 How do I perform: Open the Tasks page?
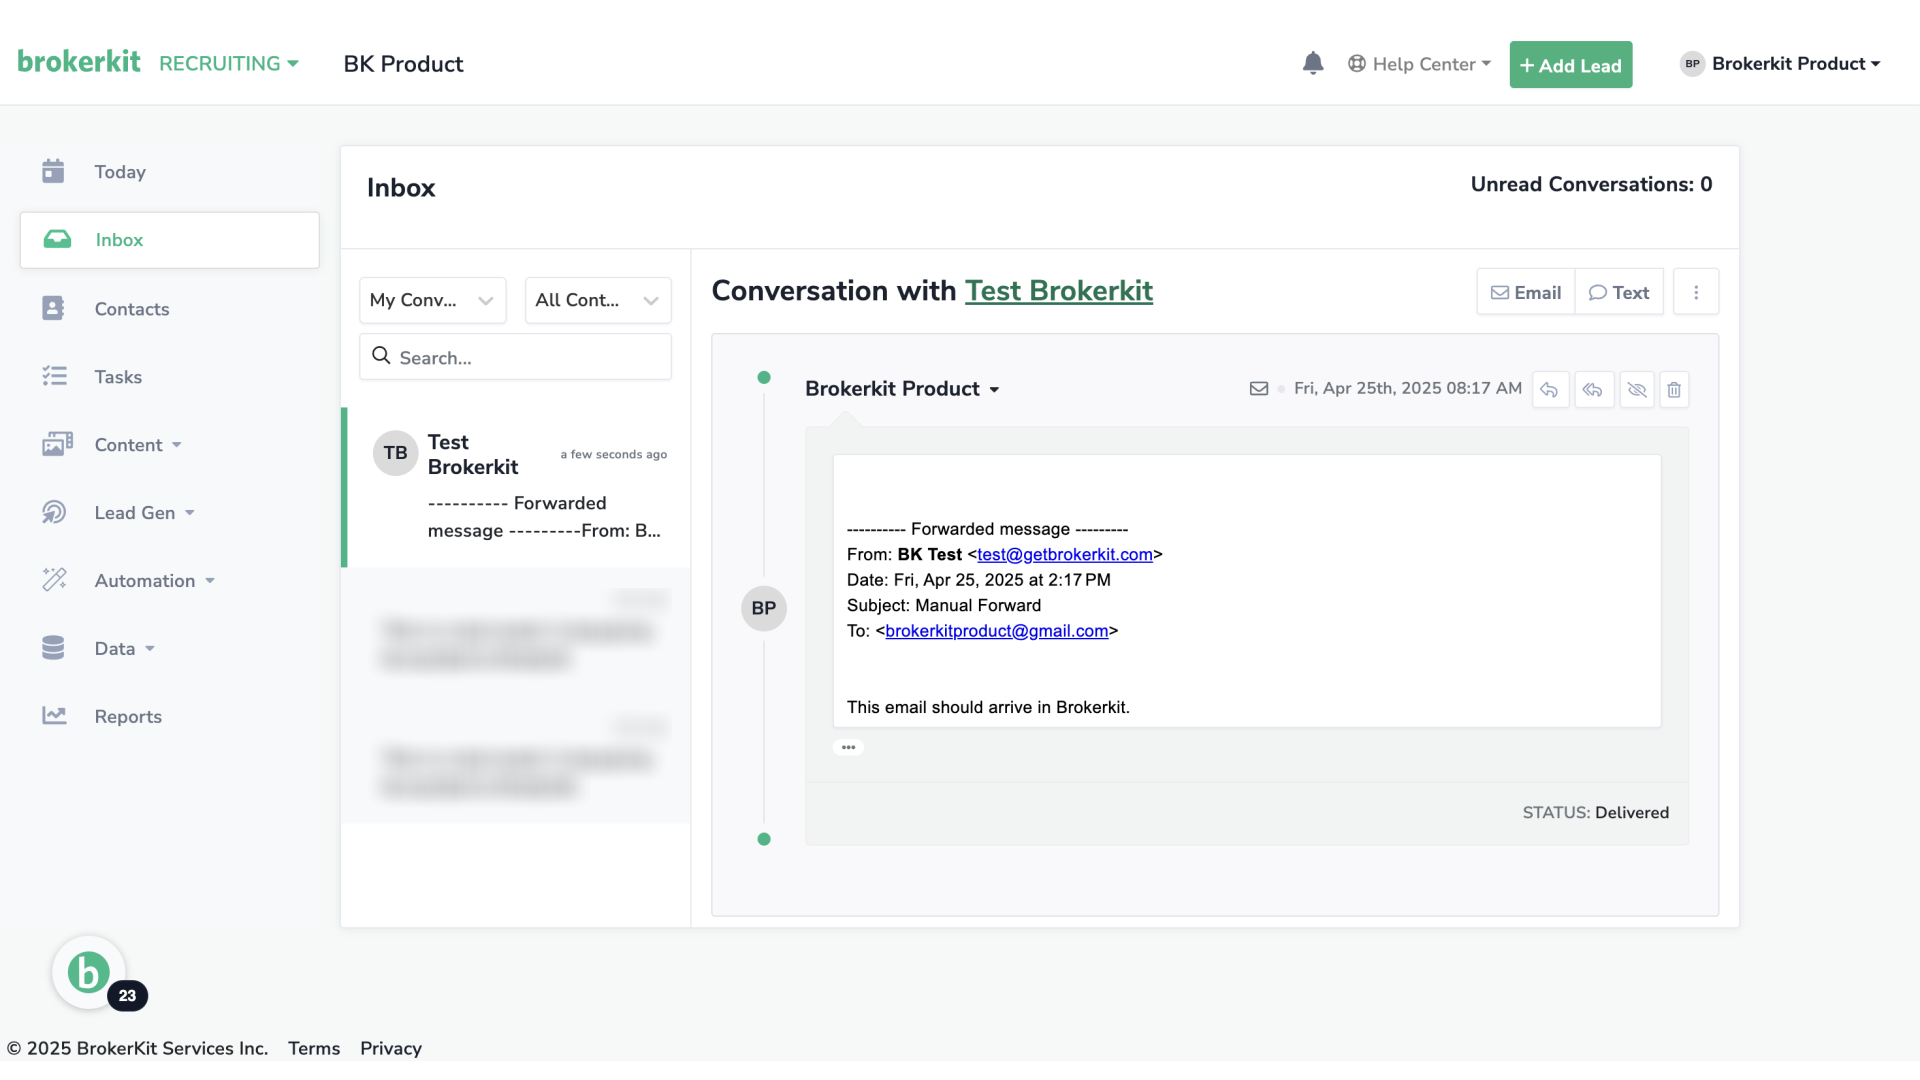click(118, 377)
